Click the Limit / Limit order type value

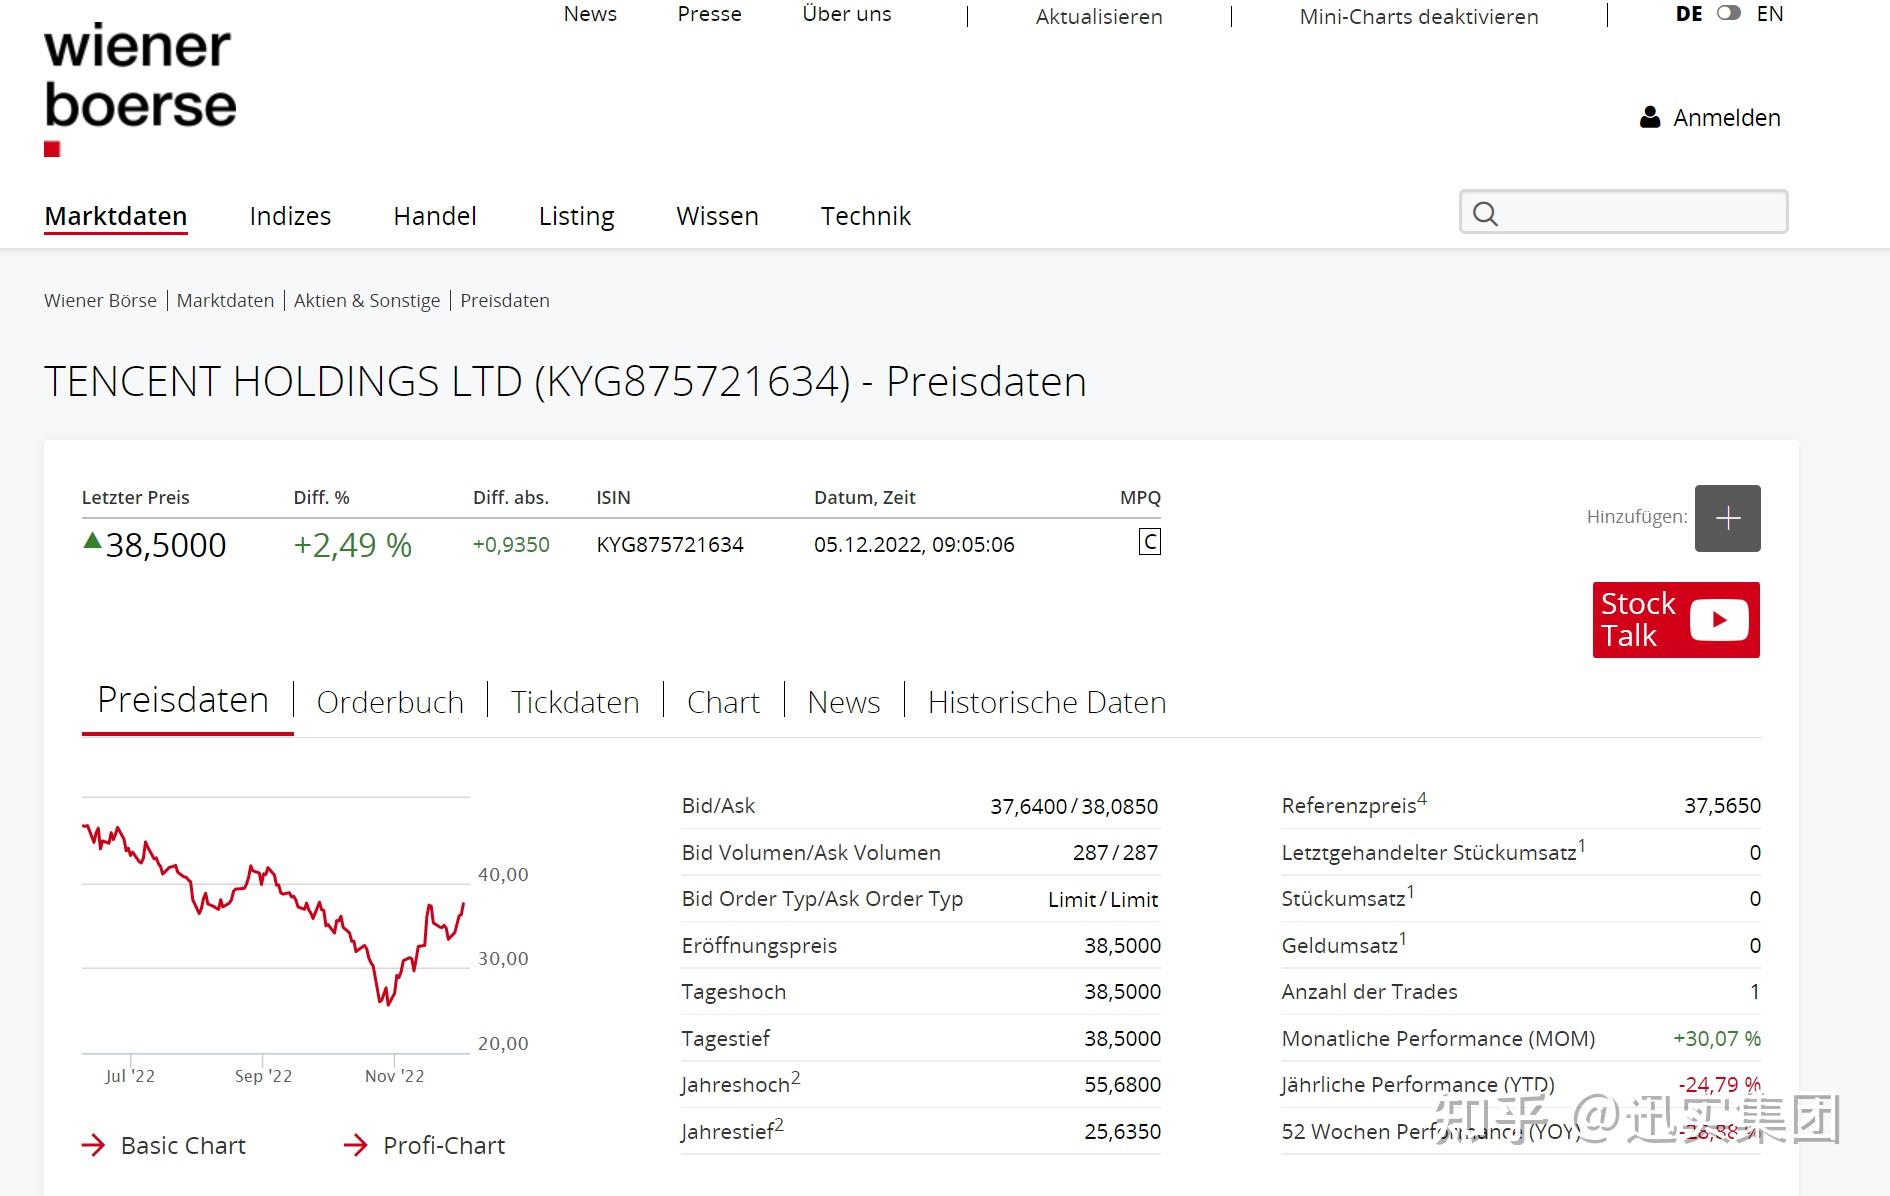1103,900
